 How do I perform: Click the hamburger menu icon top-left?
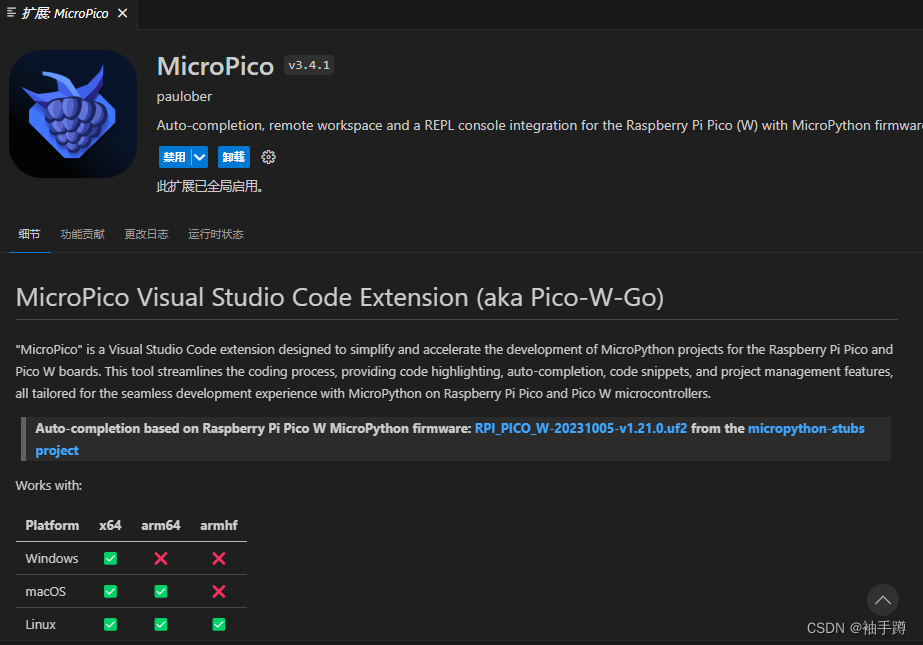click(10, 13)
